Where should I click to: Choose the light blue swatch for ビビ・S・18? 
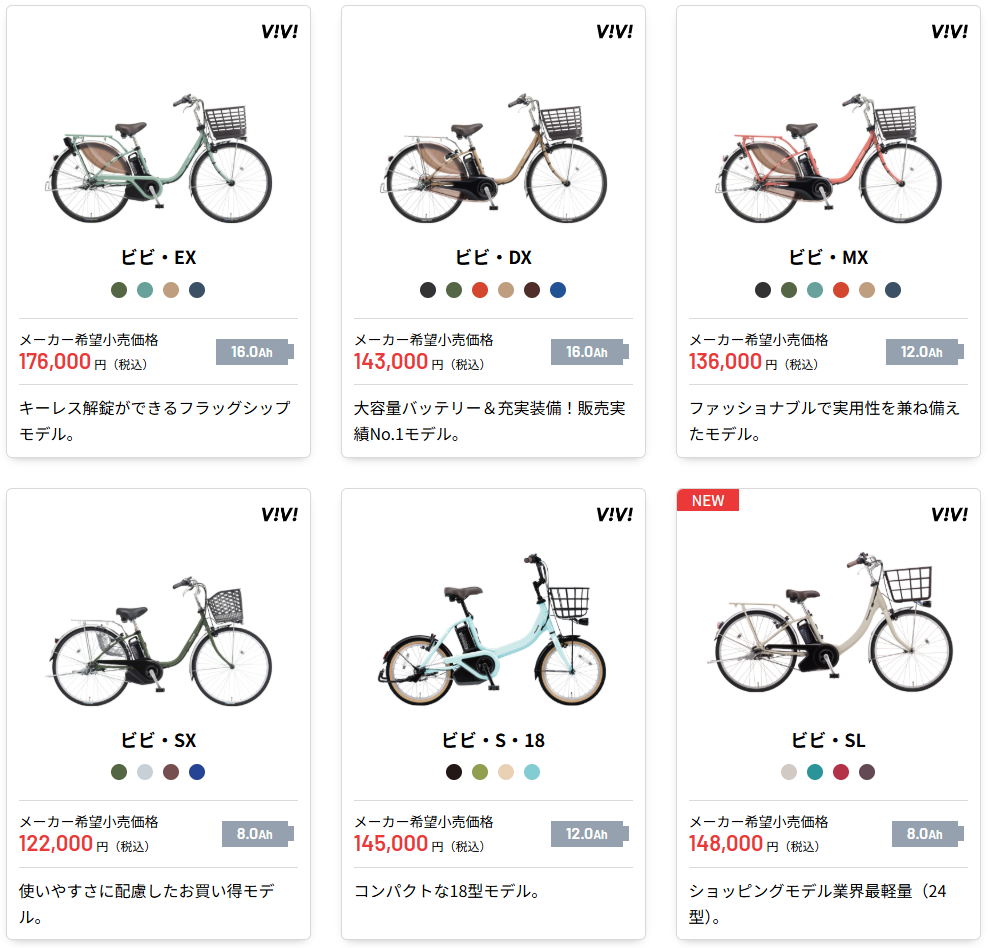click(x=532, y=772)
